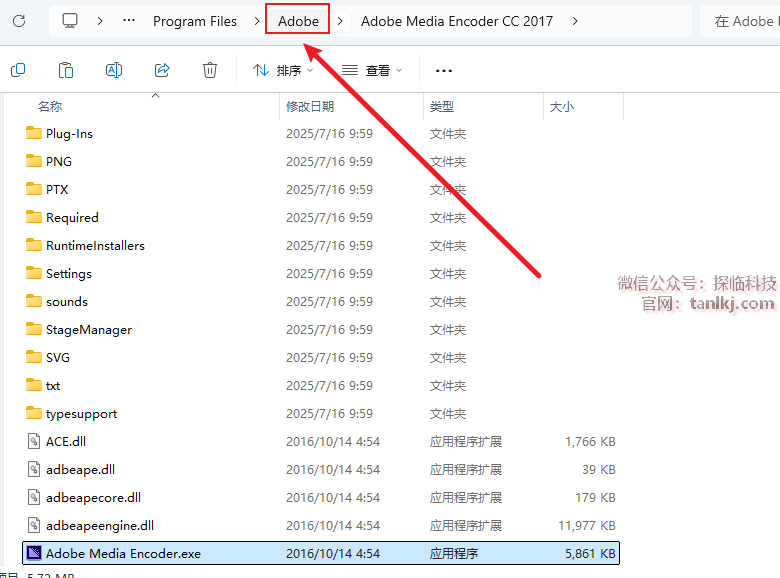Click the This PC monitor icon

(70, 21)
